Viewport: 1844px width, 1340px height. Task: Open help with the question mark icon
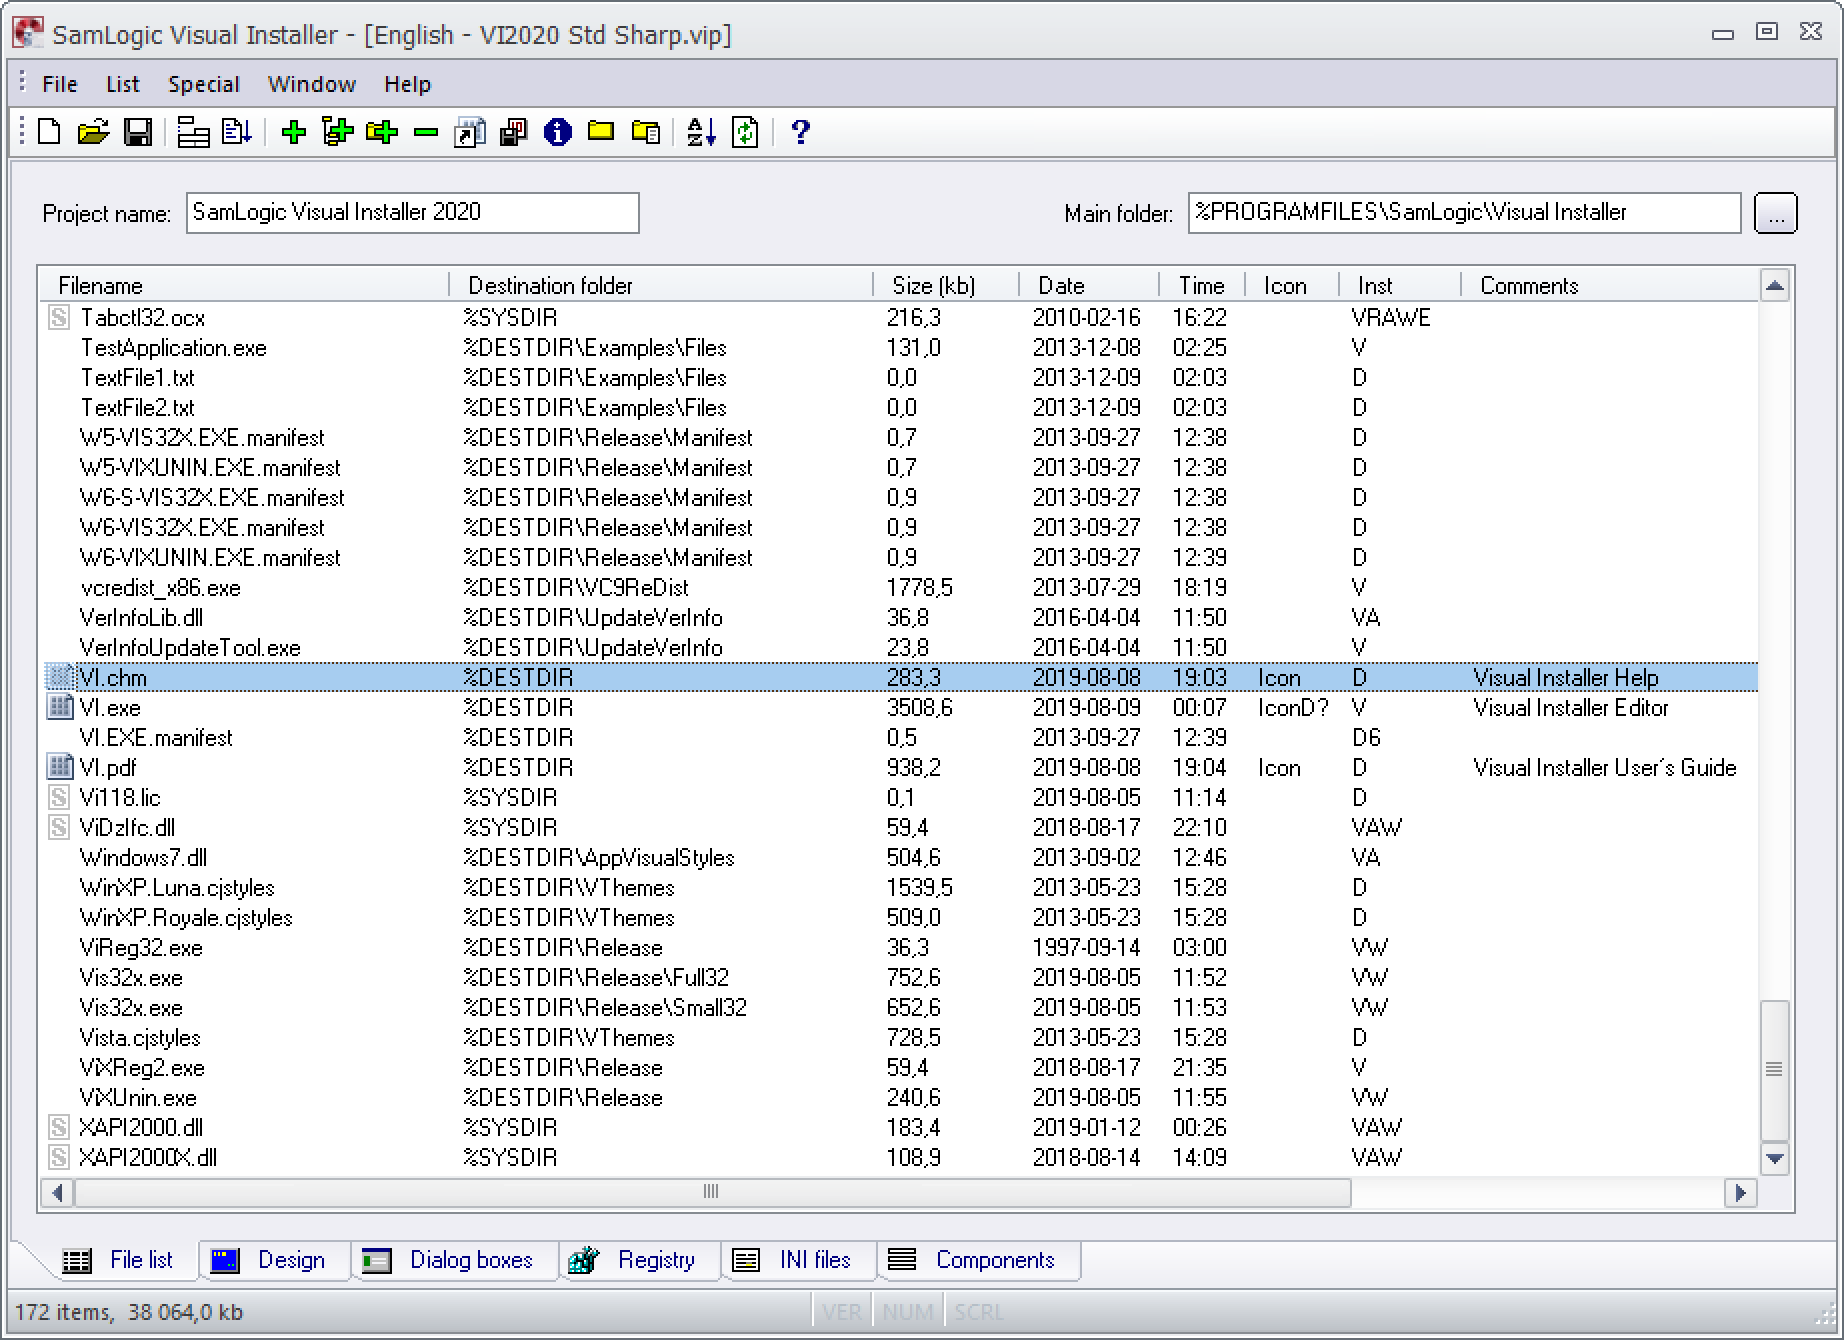[800, 132]
